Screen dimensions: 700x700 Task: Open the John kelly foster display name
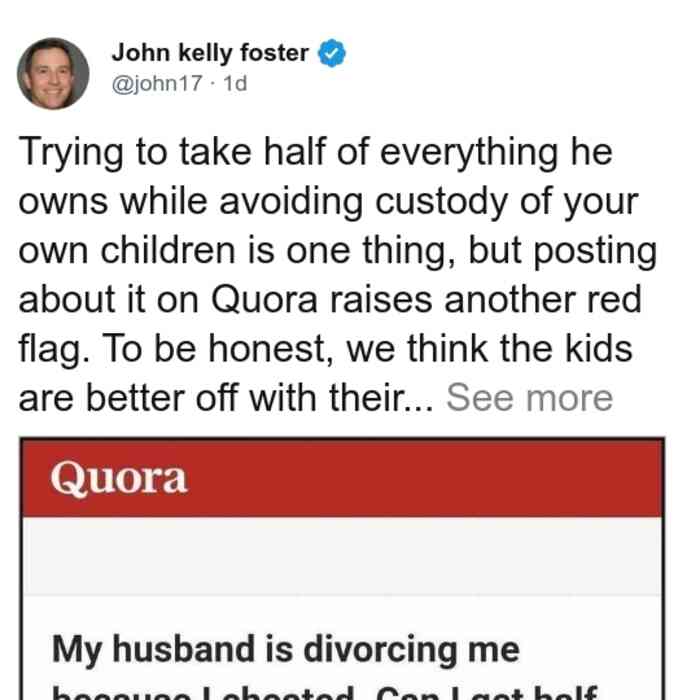pos(210,53)
